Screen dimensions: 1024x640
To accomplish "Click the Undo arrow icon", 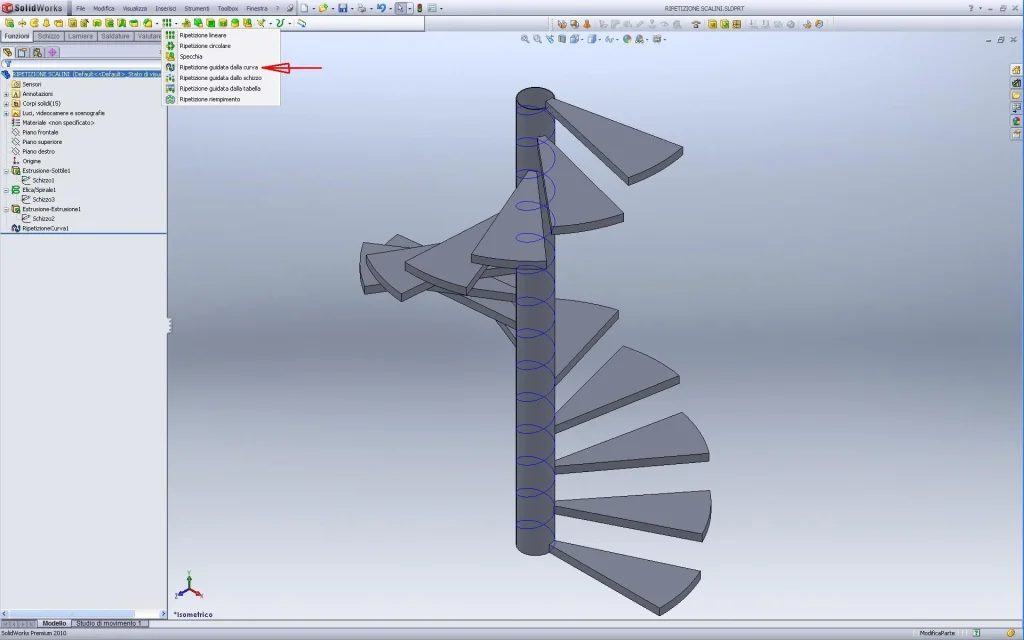I will 381,8.
